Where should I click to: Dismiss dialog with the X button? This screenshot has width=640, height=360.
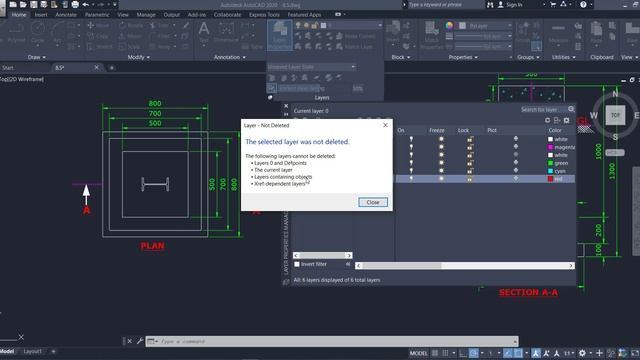pos(385,125)
